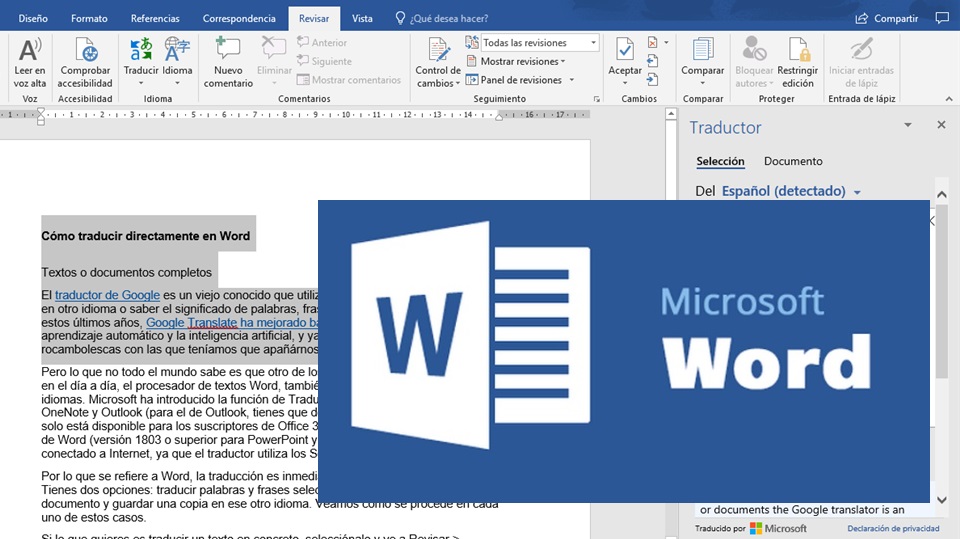Viewport: 960px width, 539px height.
Task: Open the Formato tab
Action: [x=89, y=18]
